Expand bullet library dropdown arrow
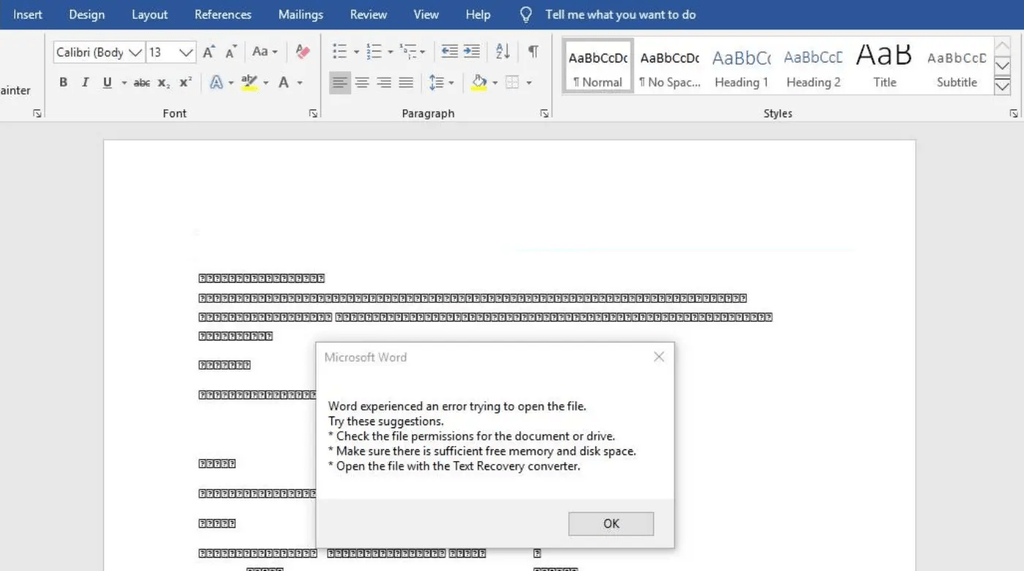Viewport: 1024px width, 571px height. [356, 52]
